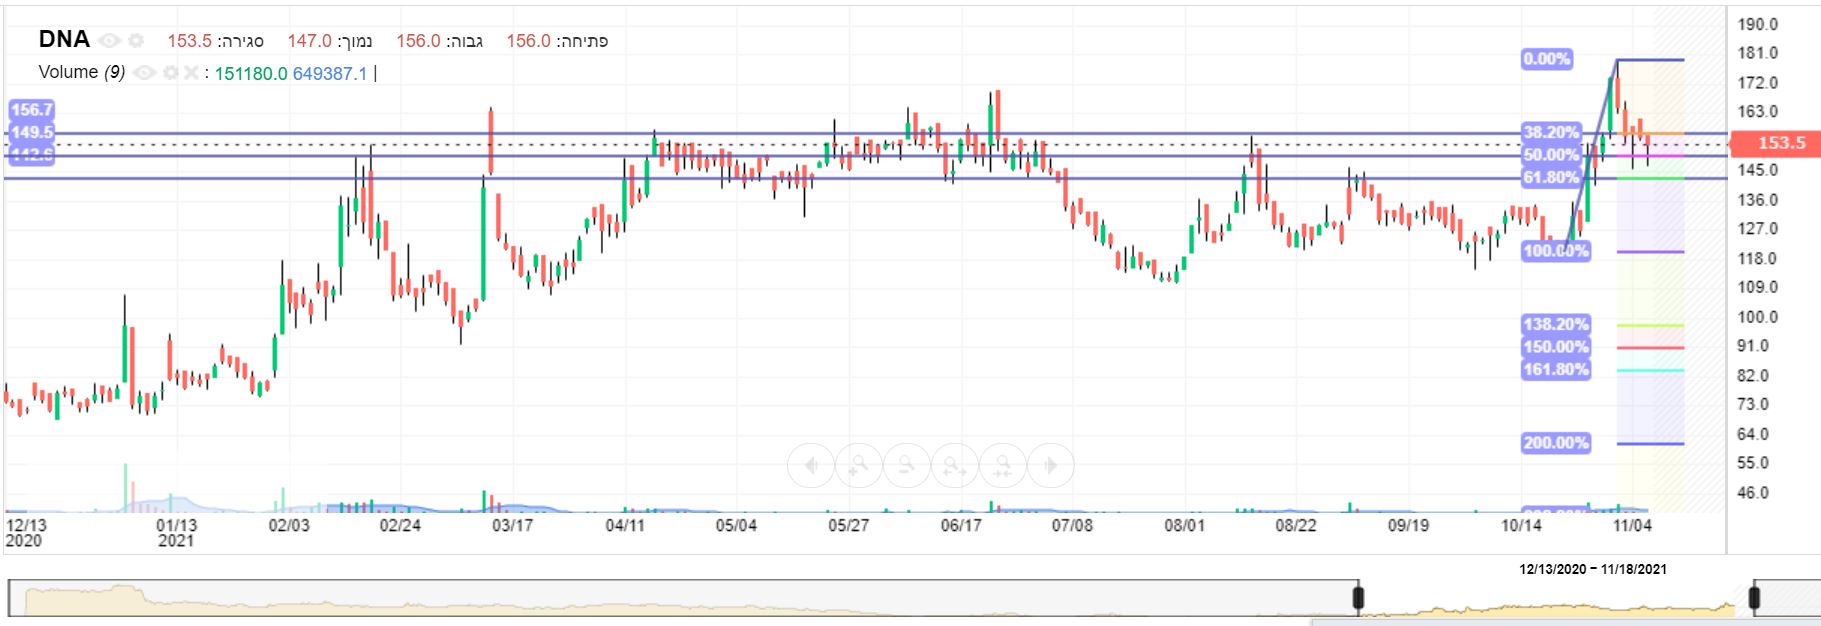Remove the Volume indicator with X
This screenshot has width=1821, height=626.
[190, 73]
